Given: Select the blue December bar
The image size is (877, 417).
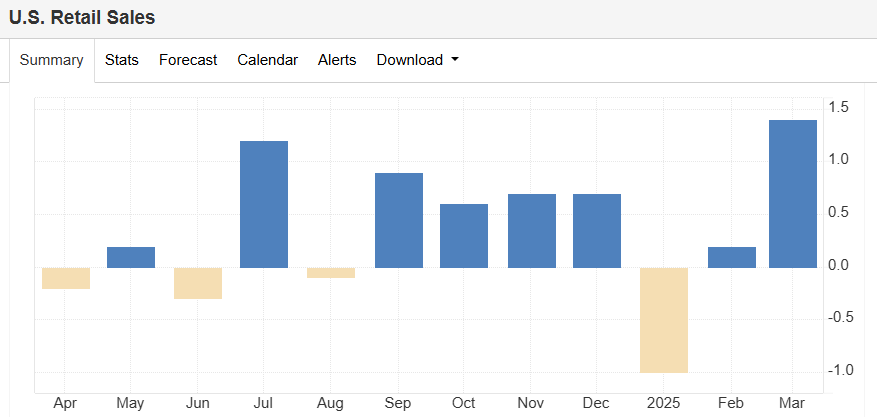Looking at the screenshot, I should (597, 231).
